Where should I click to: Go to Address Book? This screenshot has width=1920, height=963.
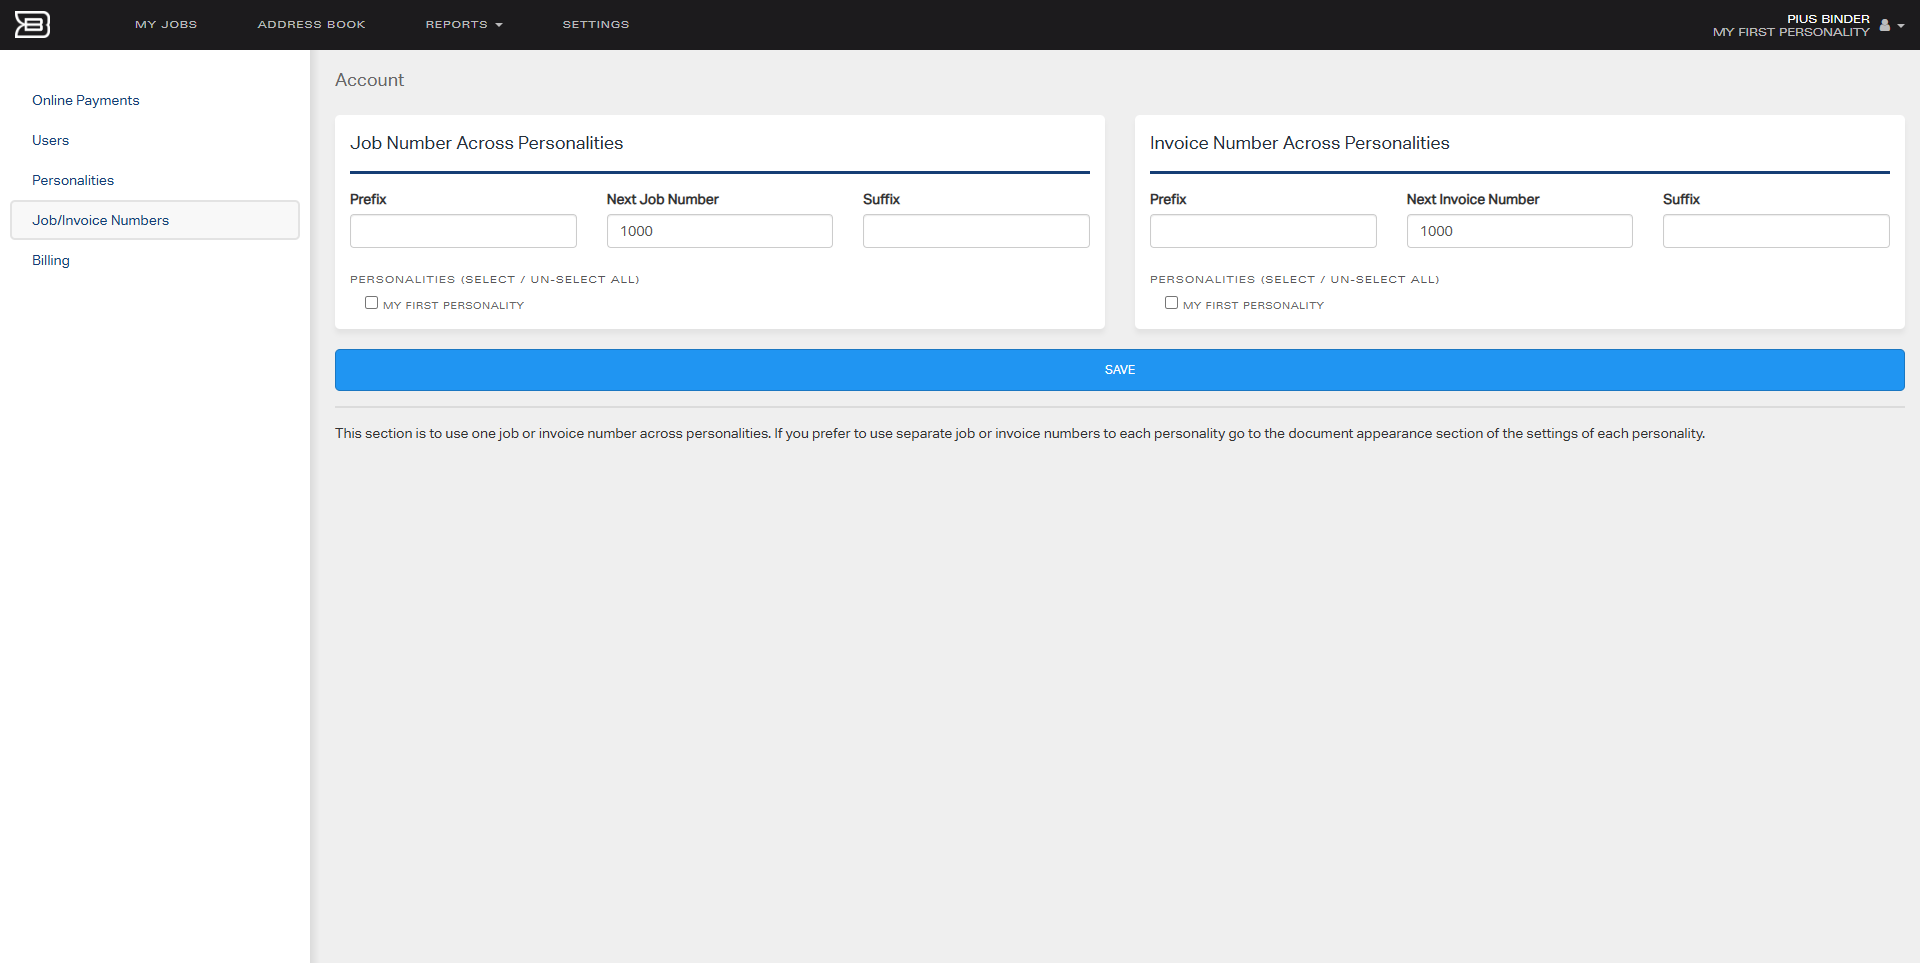(311, 24)
